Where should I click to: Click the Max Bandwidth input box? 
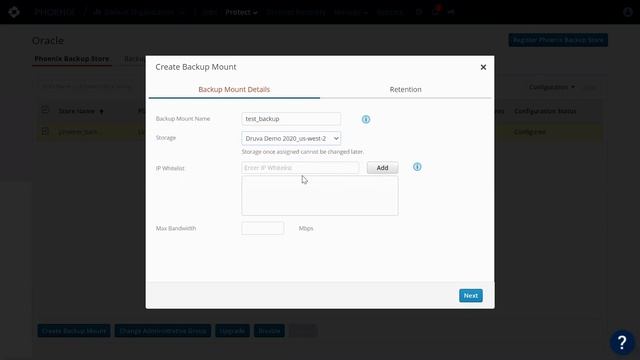click(262, 228)
